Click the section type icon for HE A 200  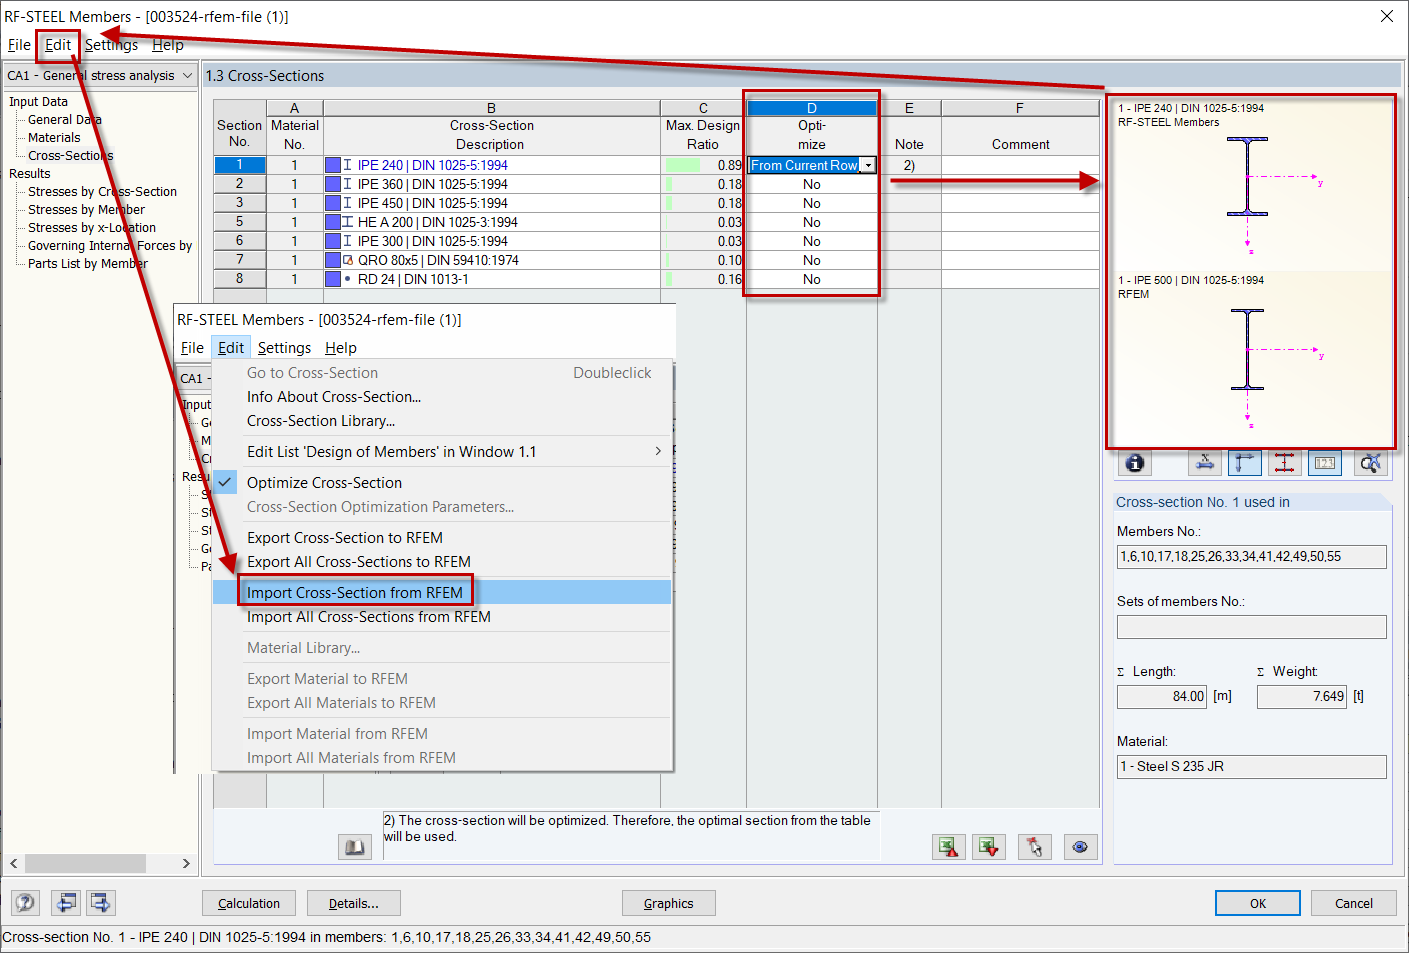pos(348,222)
